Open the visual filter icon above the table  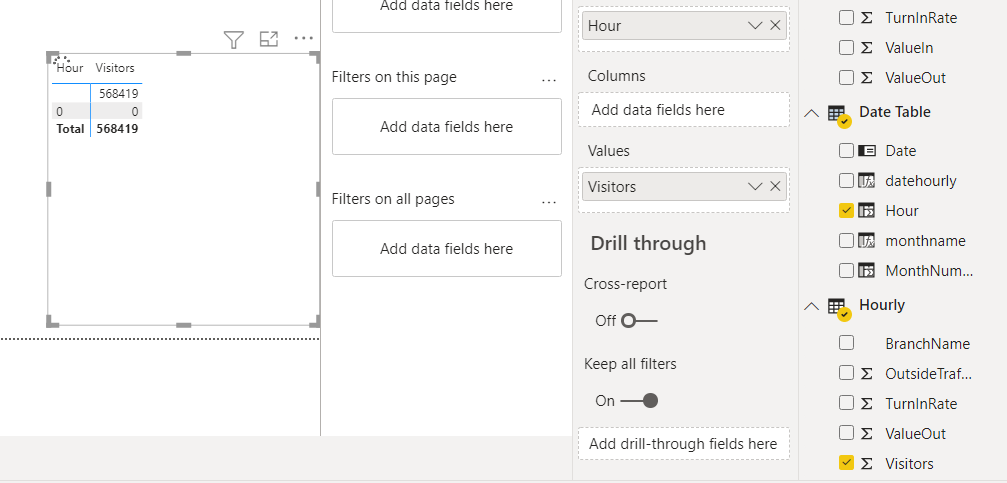click(x=234, y=40)
